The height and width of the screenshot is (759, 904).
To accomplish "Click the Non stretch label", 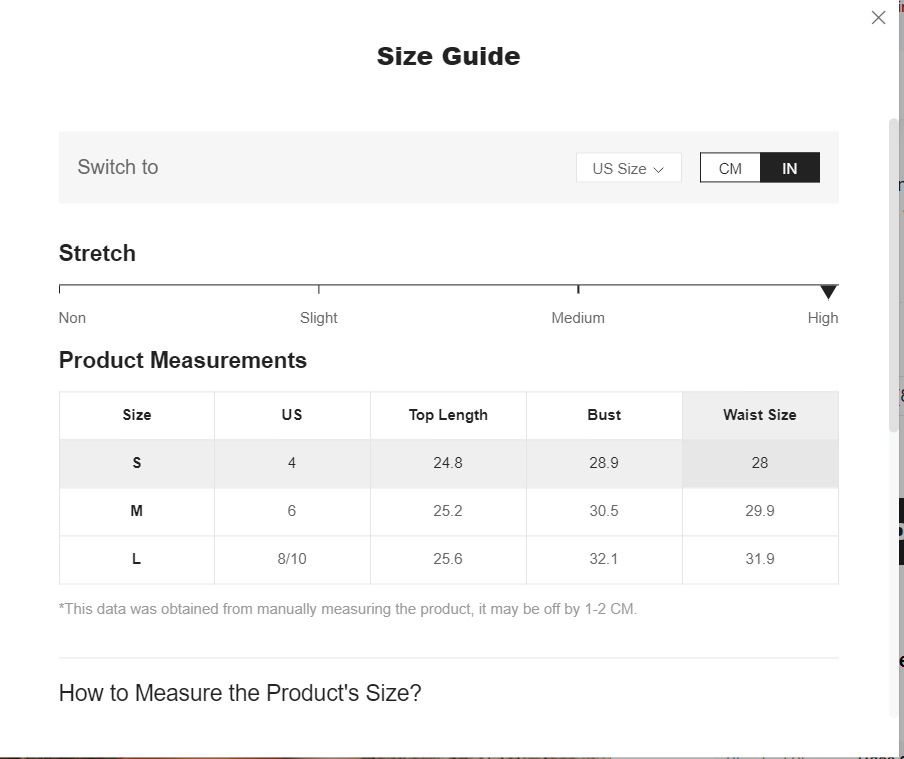I will (72, 318).
